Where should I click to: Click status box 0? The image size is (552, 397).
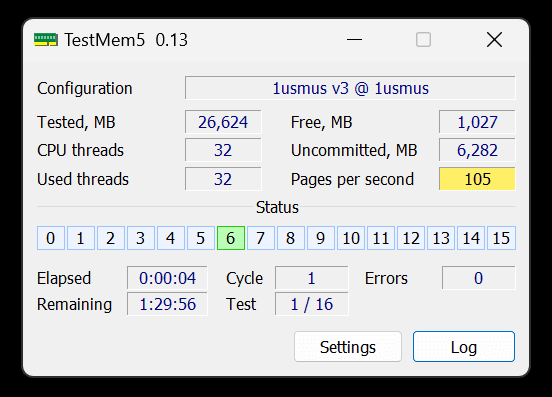tap(51, 238)
